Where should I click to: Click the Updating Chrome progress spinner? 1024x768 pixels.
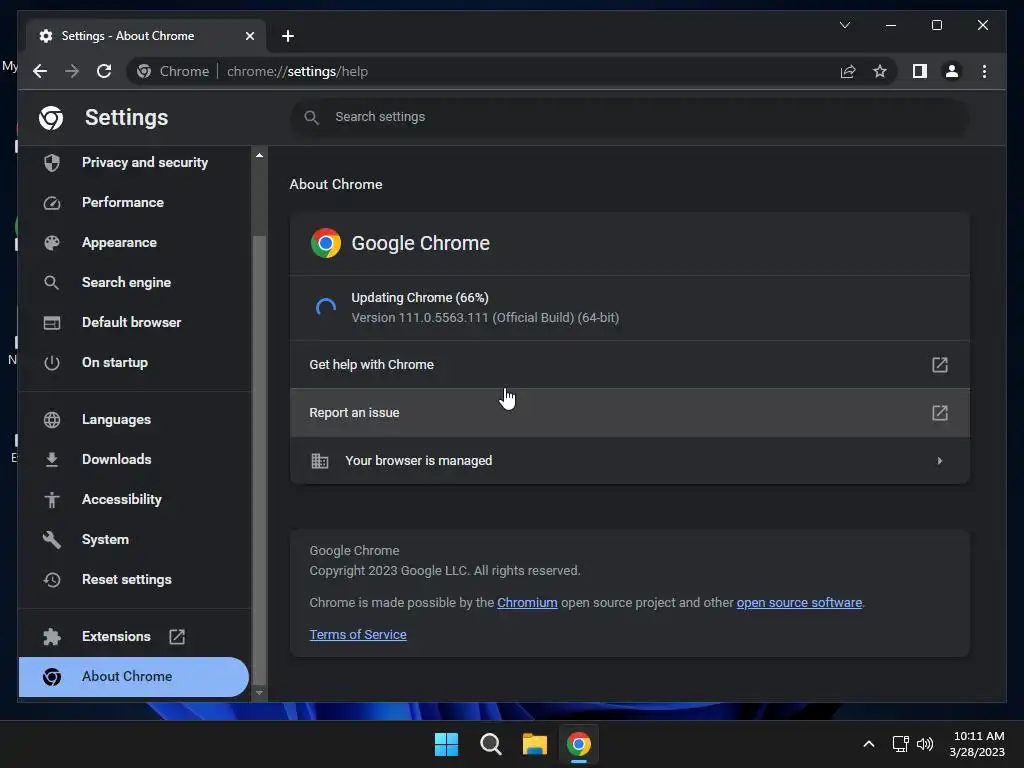coord(326,308)
